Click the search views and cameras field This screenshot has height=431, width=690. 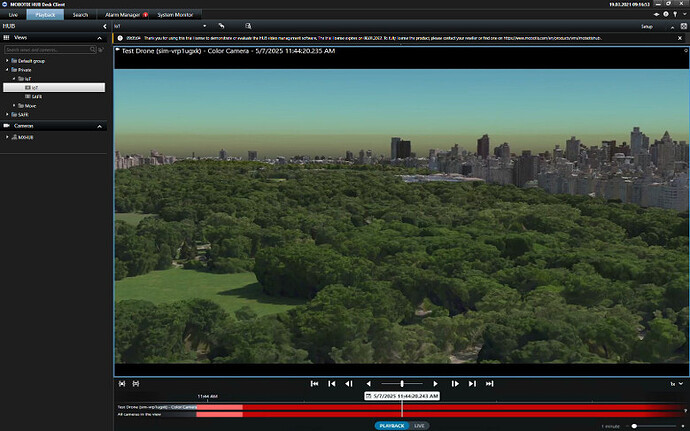[x=50, y=50]
